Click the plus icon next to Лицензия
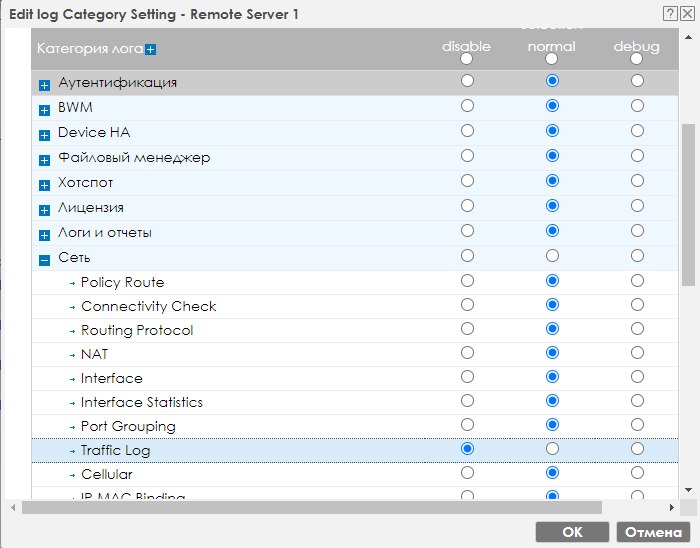 point(44,209)
